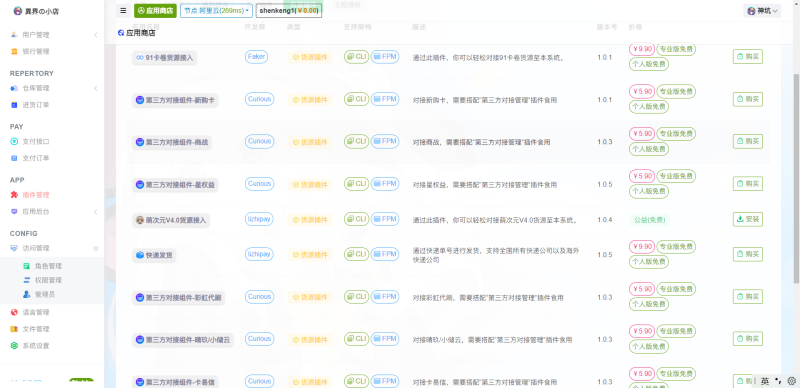Open 仓库管理 in the sidebar
The image size is (800, 388).
36,88
